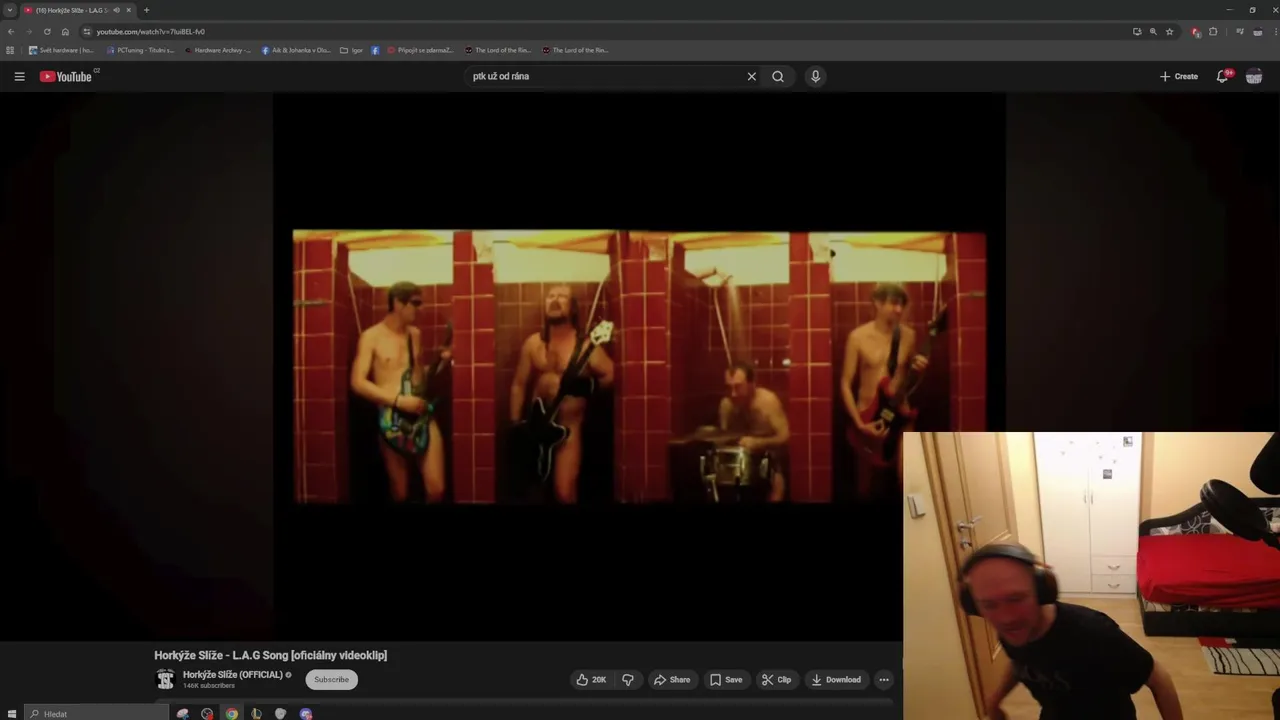The image size is (1280, 720).
Task: Open the red extension icon
Action: click(1196, 32)
